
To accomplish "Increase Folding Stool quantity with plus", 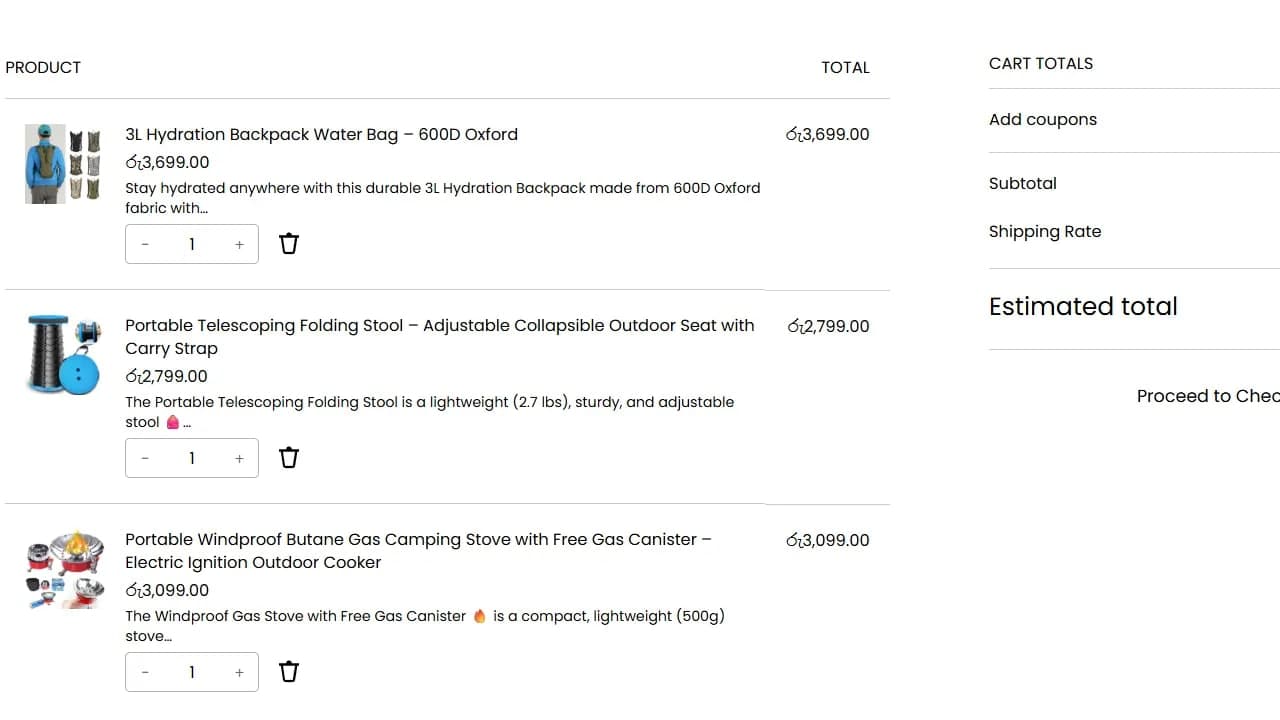I will (x=239, y=458).
